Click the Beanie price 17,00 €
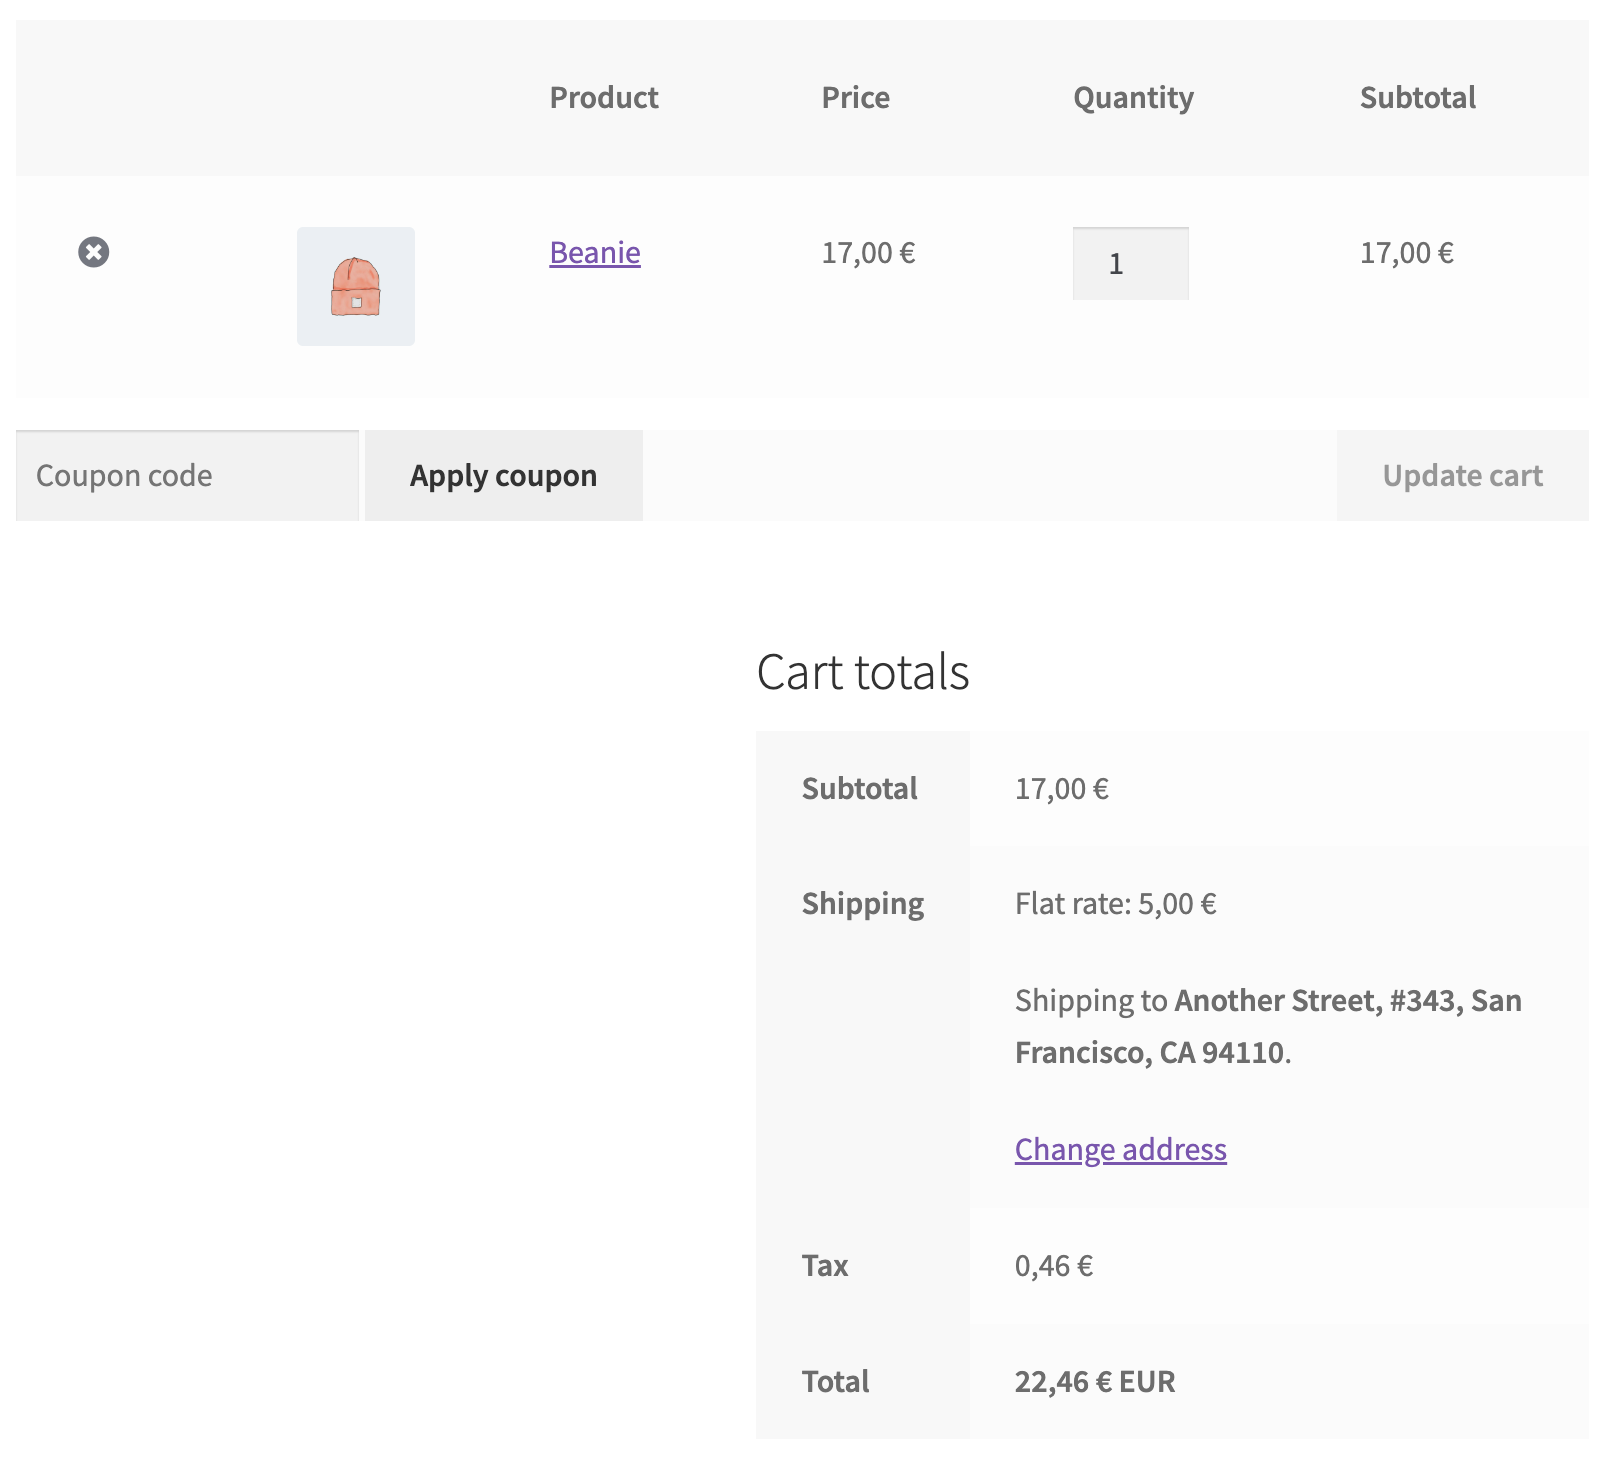 click(868, 253)
